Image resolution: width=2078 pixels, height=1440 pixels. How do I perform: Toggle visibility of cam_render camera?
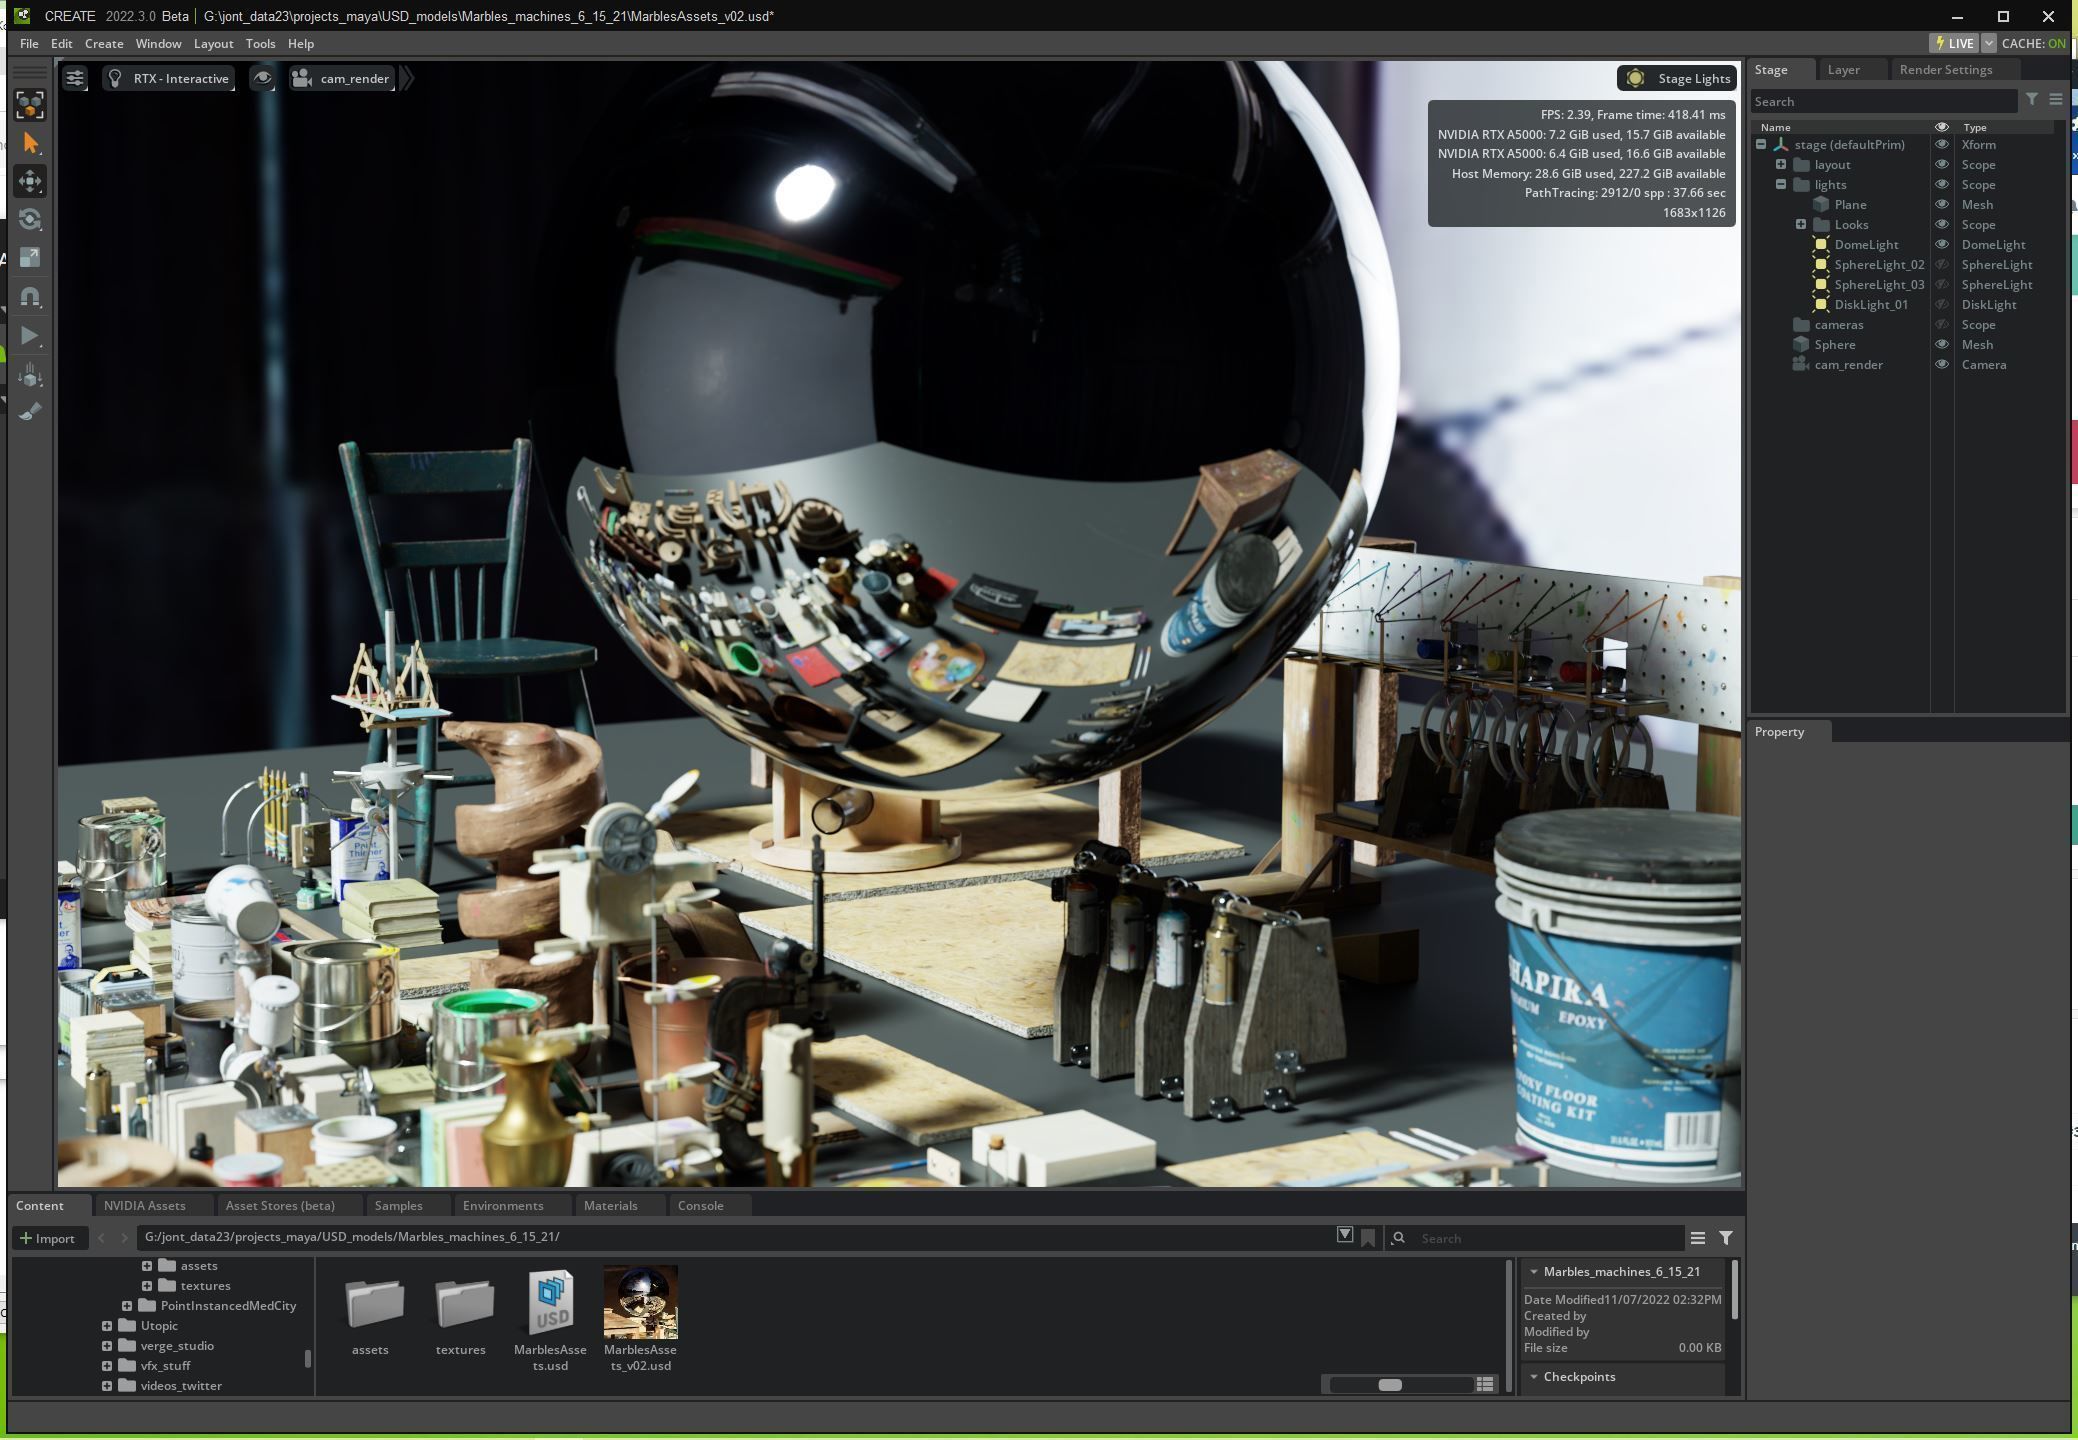click(1941, 364)
